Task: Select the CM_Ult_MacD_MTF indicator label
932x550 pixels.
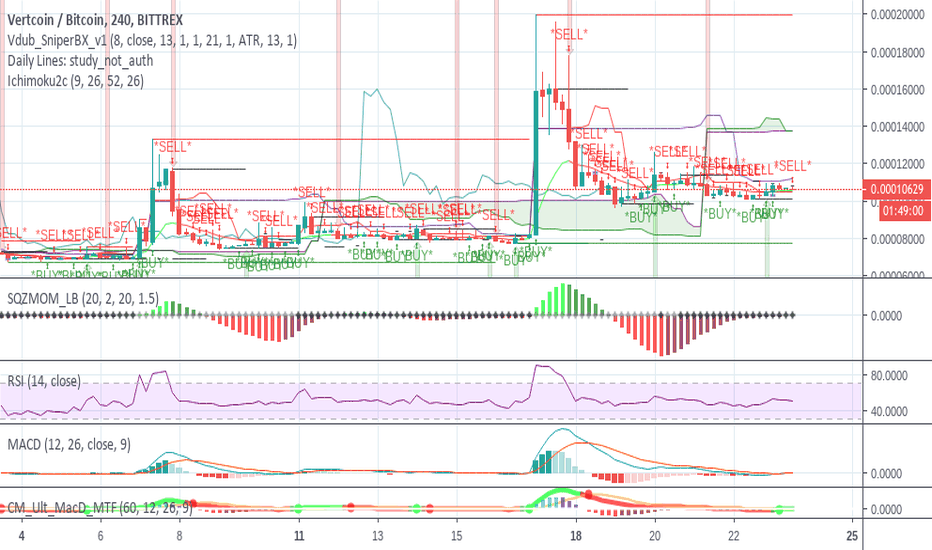Action: click(100, 508)
